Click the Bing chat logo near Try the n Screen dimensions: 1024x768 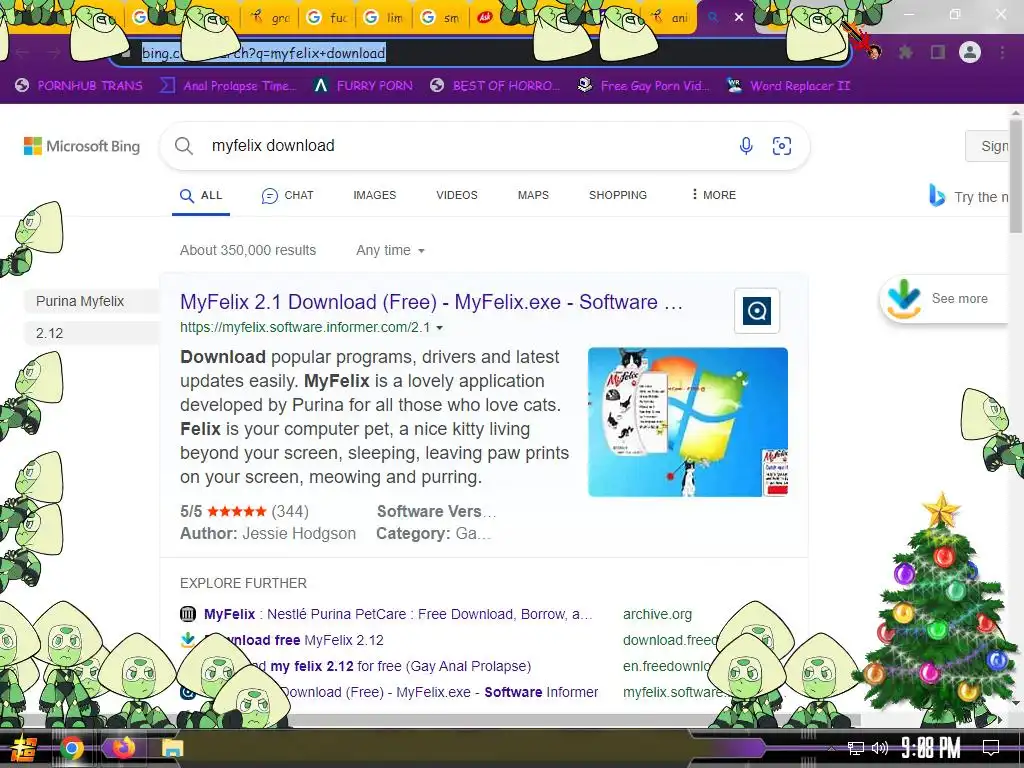937,195
